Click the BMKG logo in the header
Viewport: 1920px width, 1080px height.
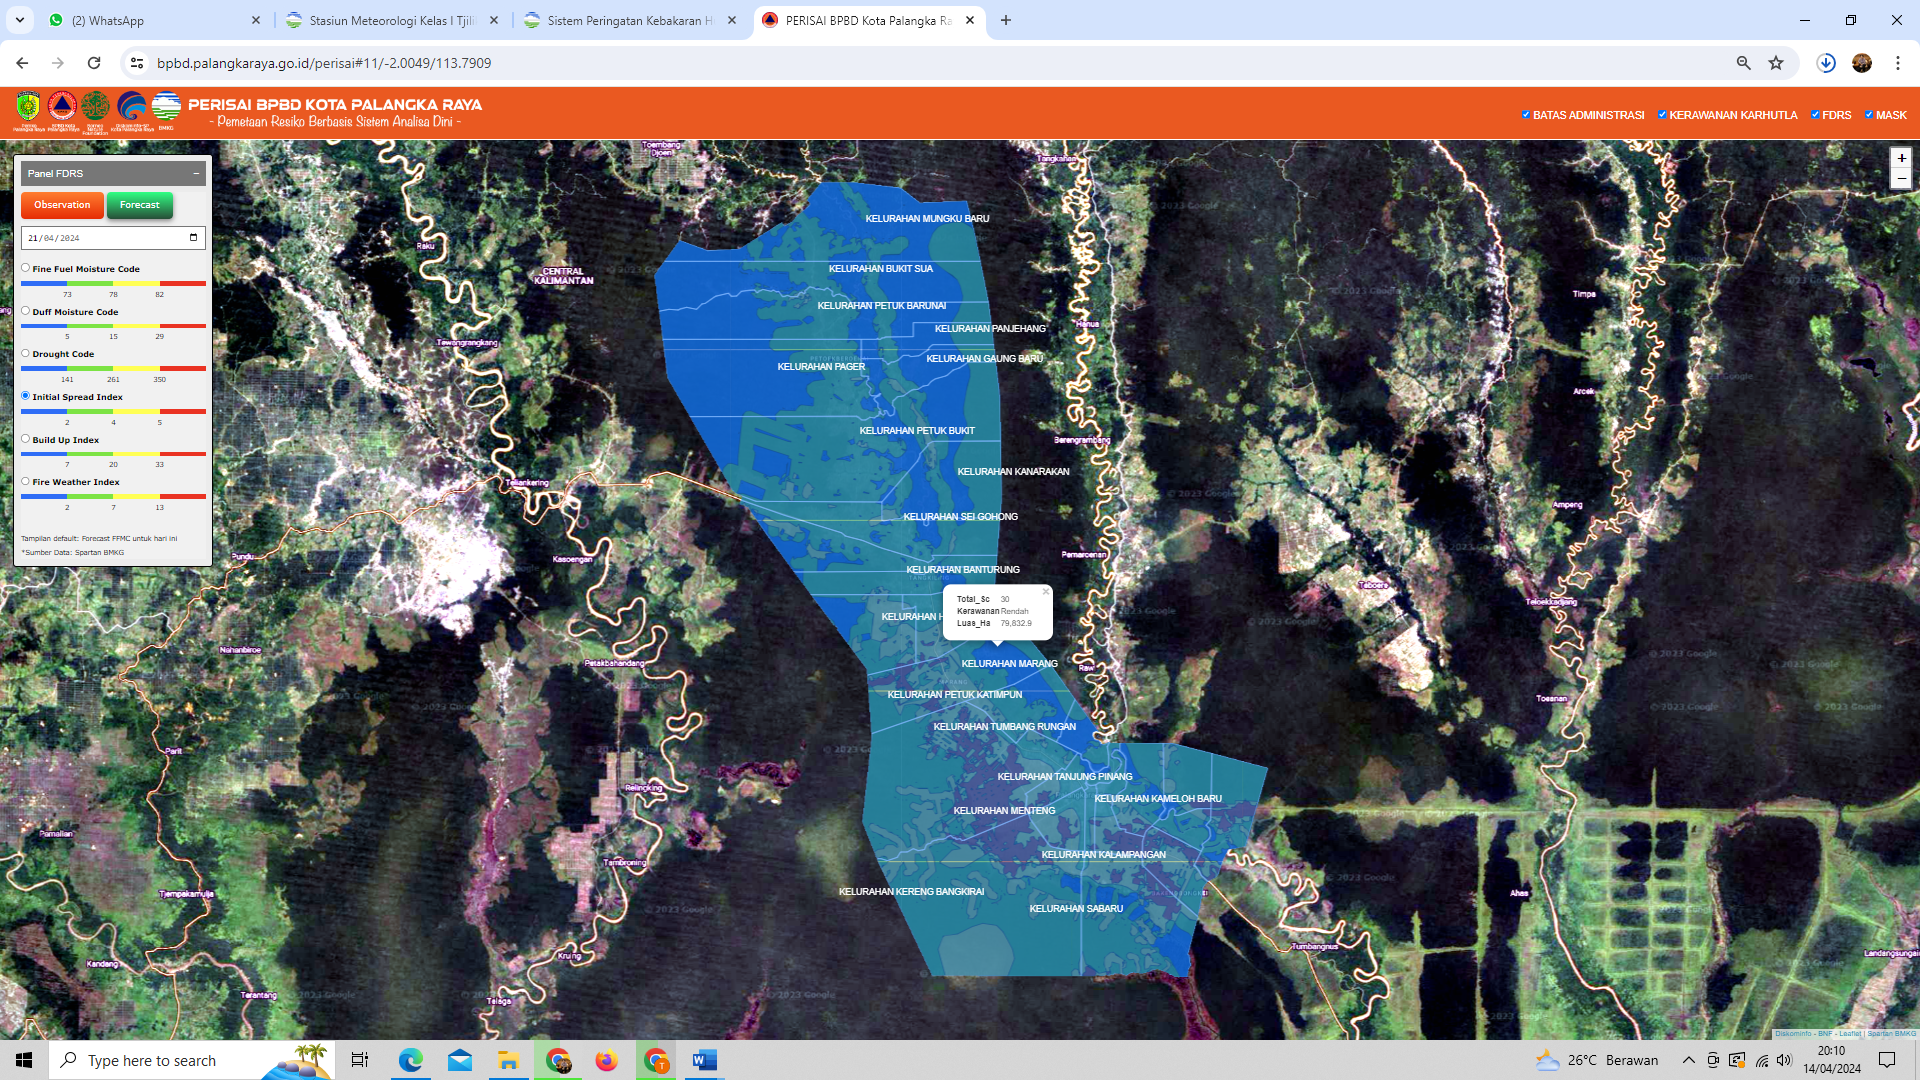tap(166, 107)
